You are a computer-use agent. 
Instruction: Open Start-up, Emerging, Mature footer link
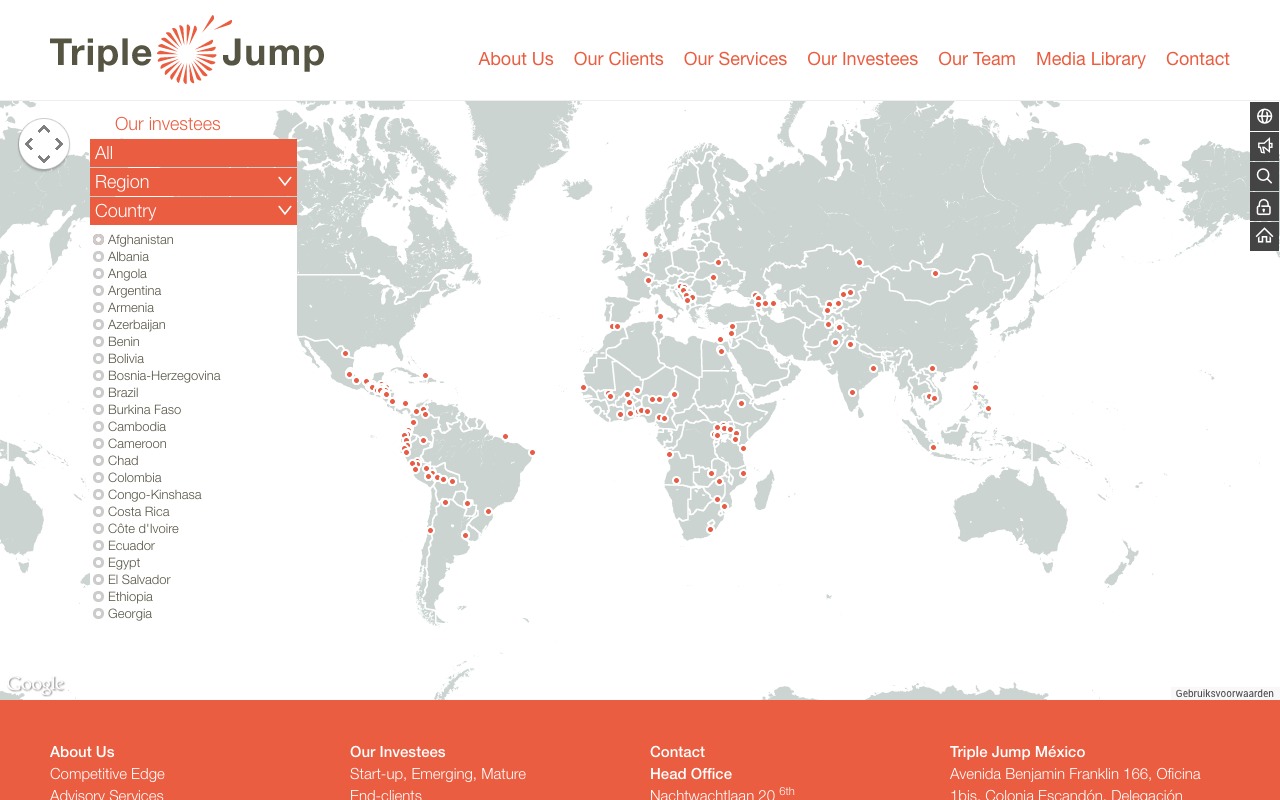click(437, 774)
